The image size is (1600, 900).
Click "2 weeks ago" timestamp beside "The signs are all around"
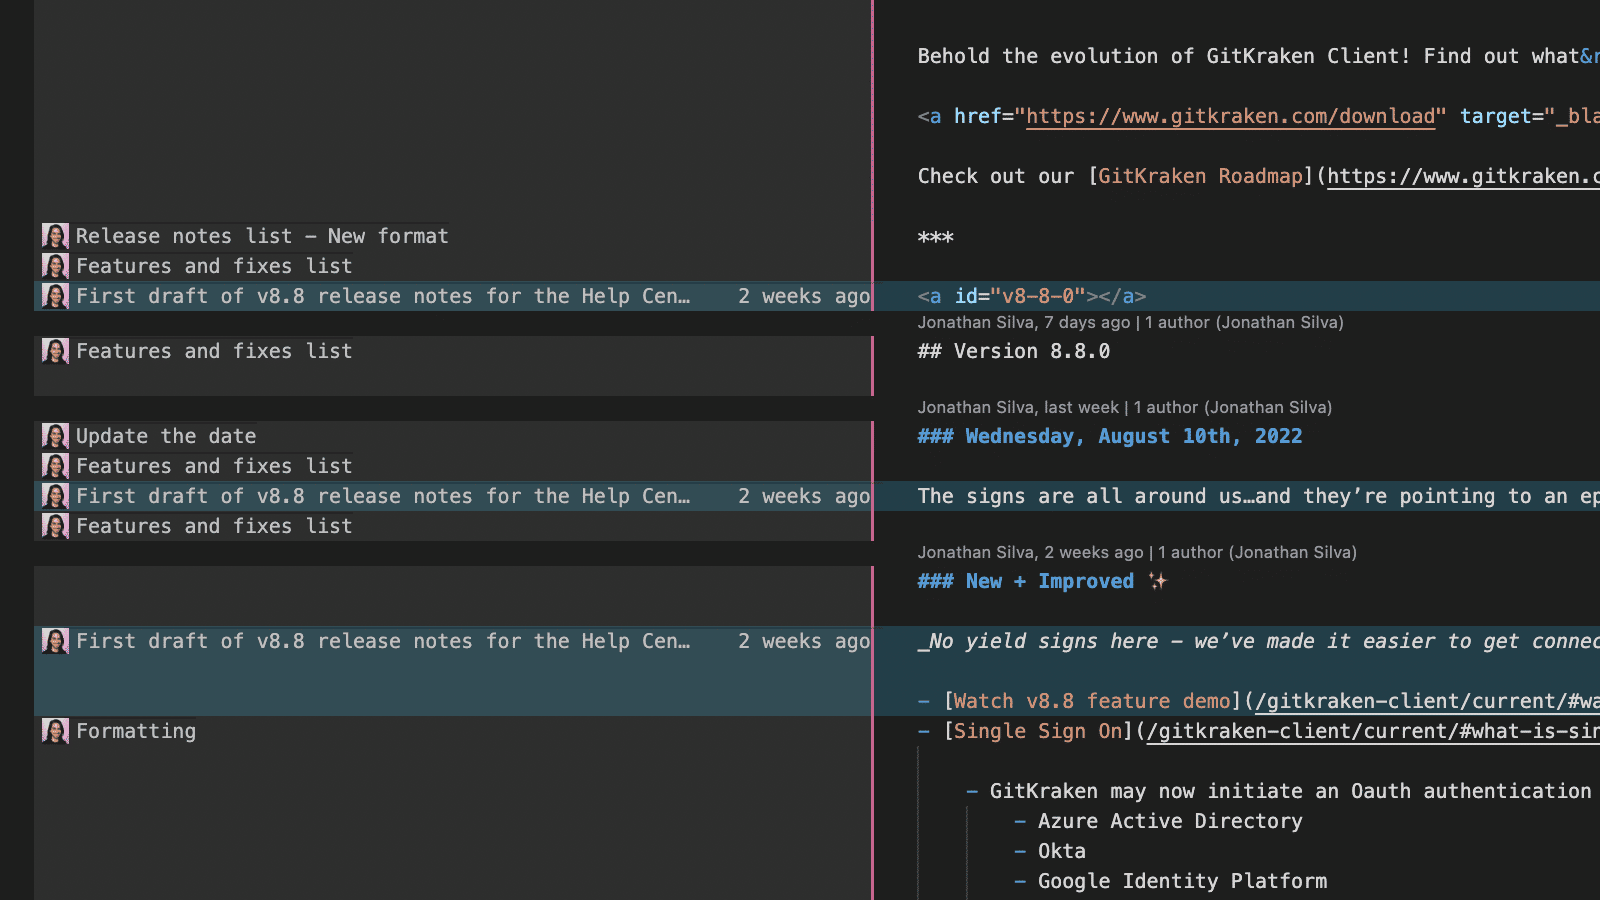pyautogui.click(x=804, y=496)
